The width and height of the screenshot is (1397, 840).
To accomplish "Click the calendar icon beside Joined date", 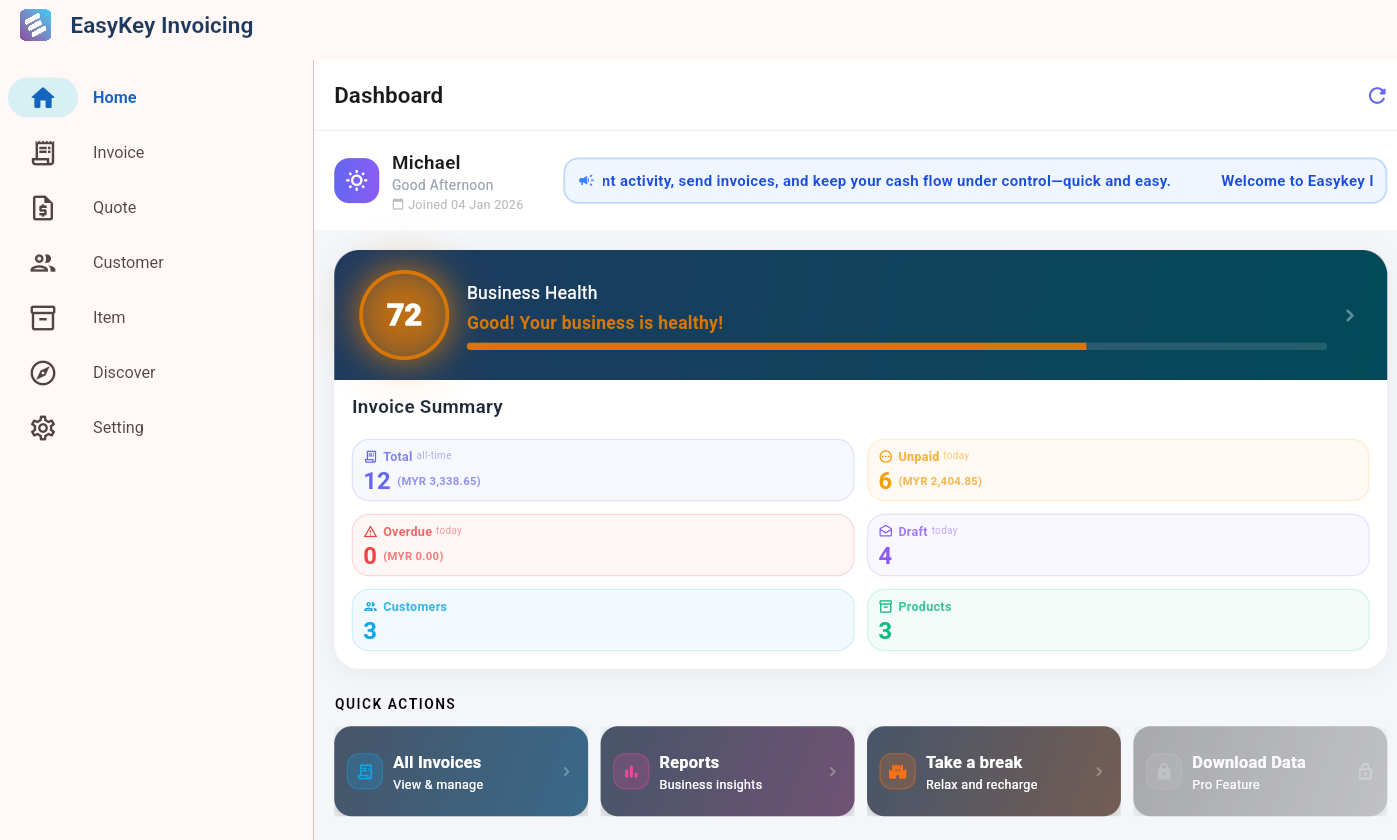I will [398, 204].
